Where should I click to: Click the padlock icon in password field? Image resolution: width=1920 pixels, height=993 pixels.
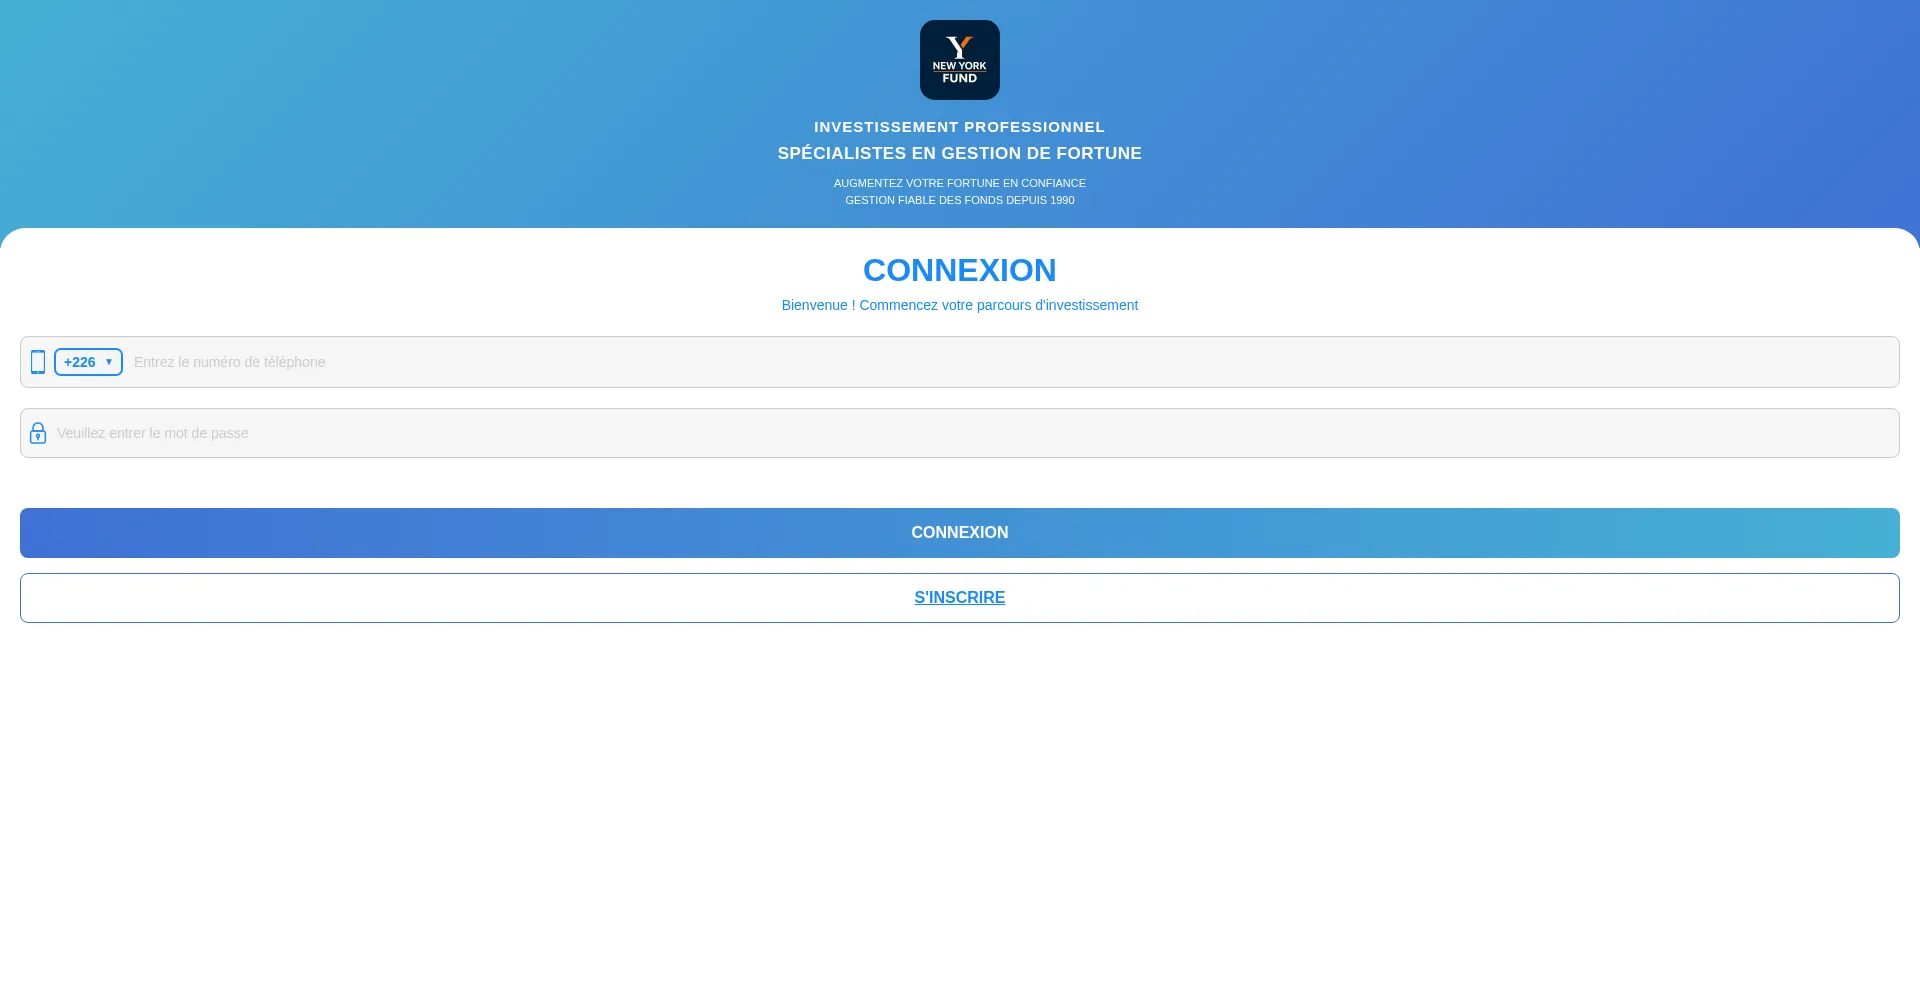(x=38, y=433)
